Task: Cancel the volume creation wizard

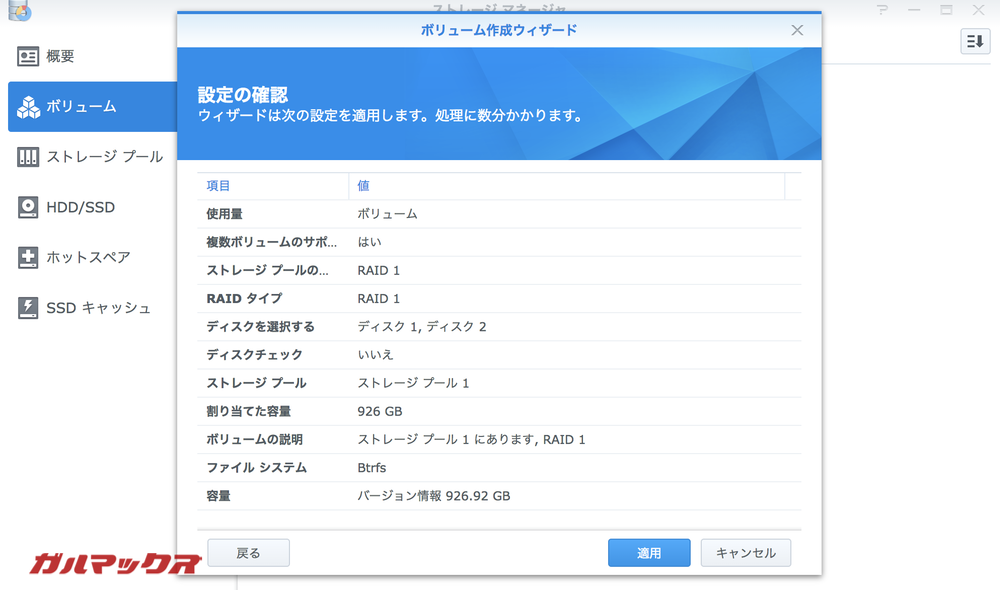Action: click(746, 552)
